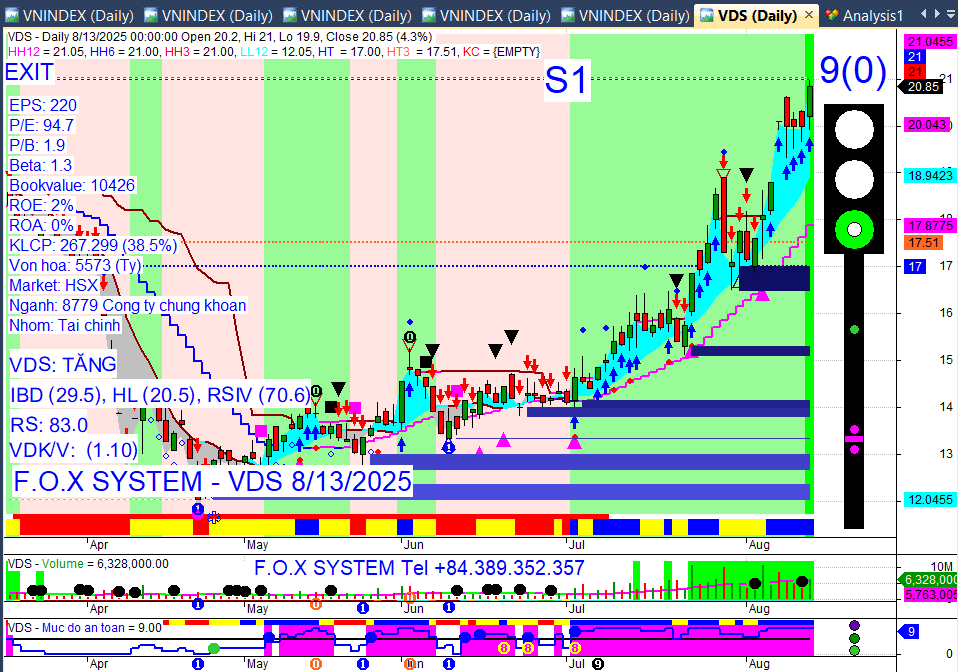Close the VDS (Daily) tab
Screen dimensions: 958x672
coord(809,15)
